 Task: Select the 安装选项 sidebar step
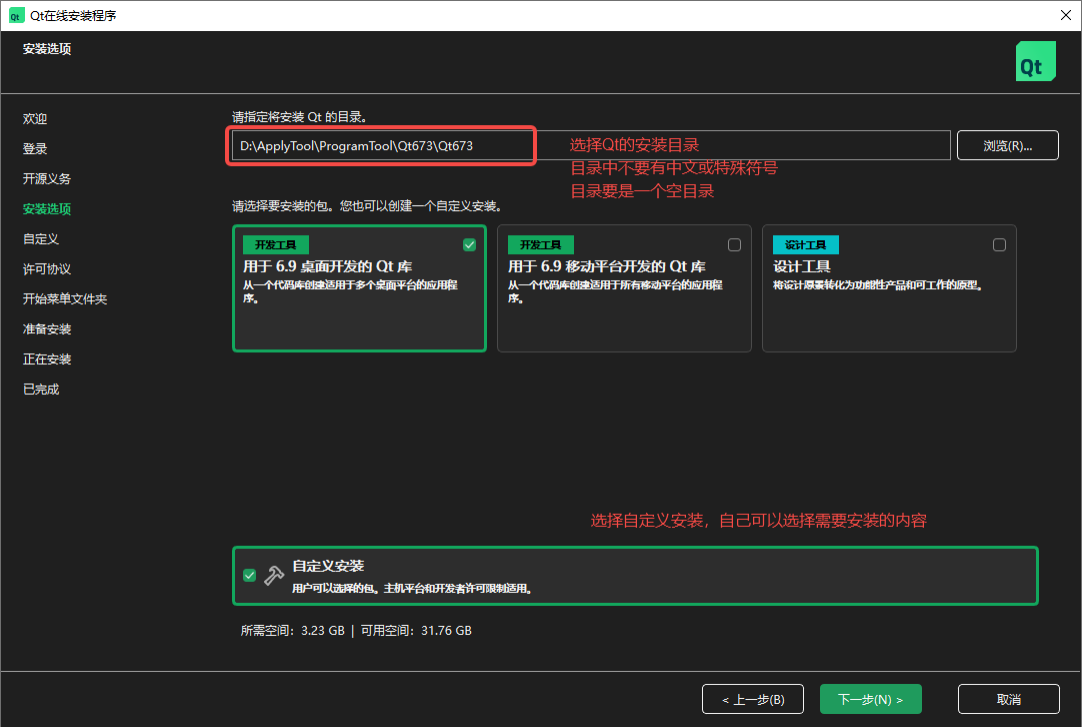coord(47,209)
